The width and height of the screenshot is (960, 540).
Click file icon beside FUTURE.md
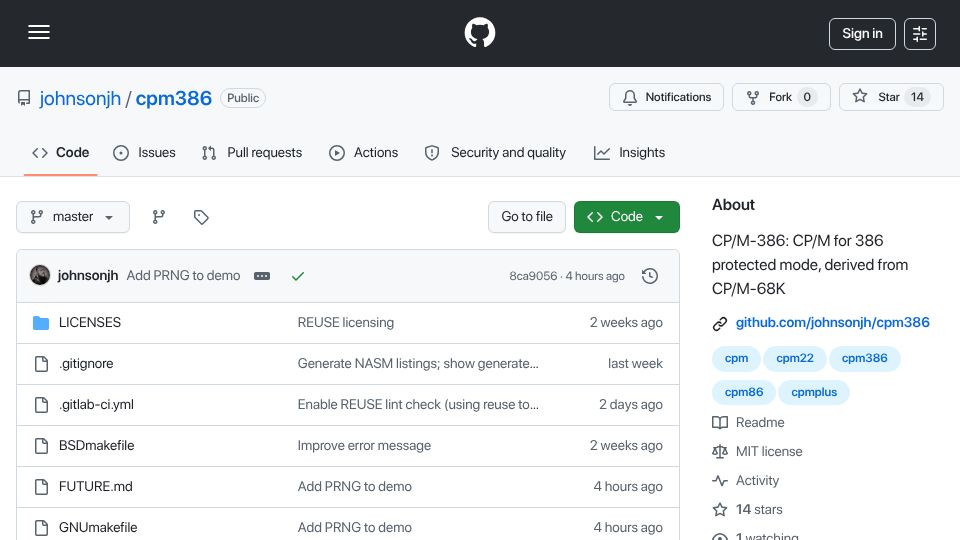pos(41,487)
